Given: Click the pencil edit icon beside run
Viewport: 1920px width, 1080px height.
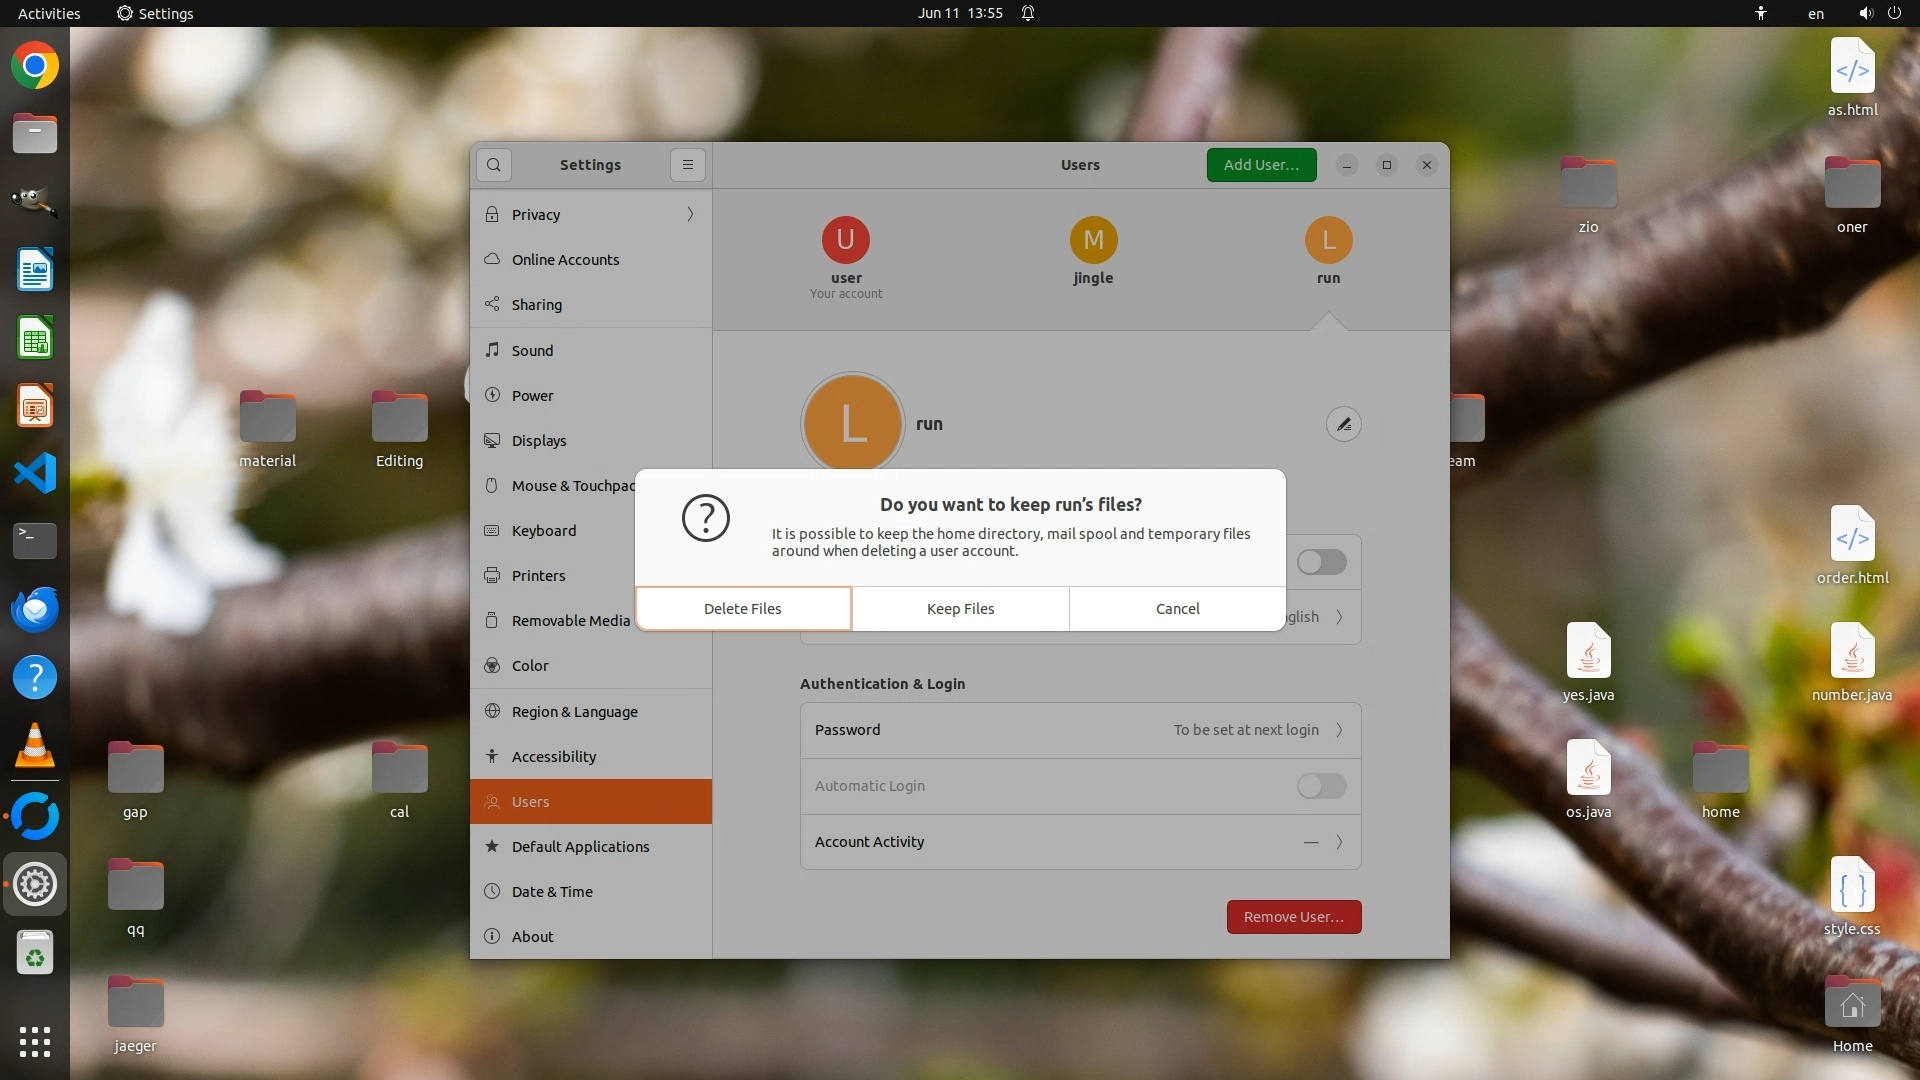Looking at the screenshot, I should pyautogui.click(x=1343, y=424).
